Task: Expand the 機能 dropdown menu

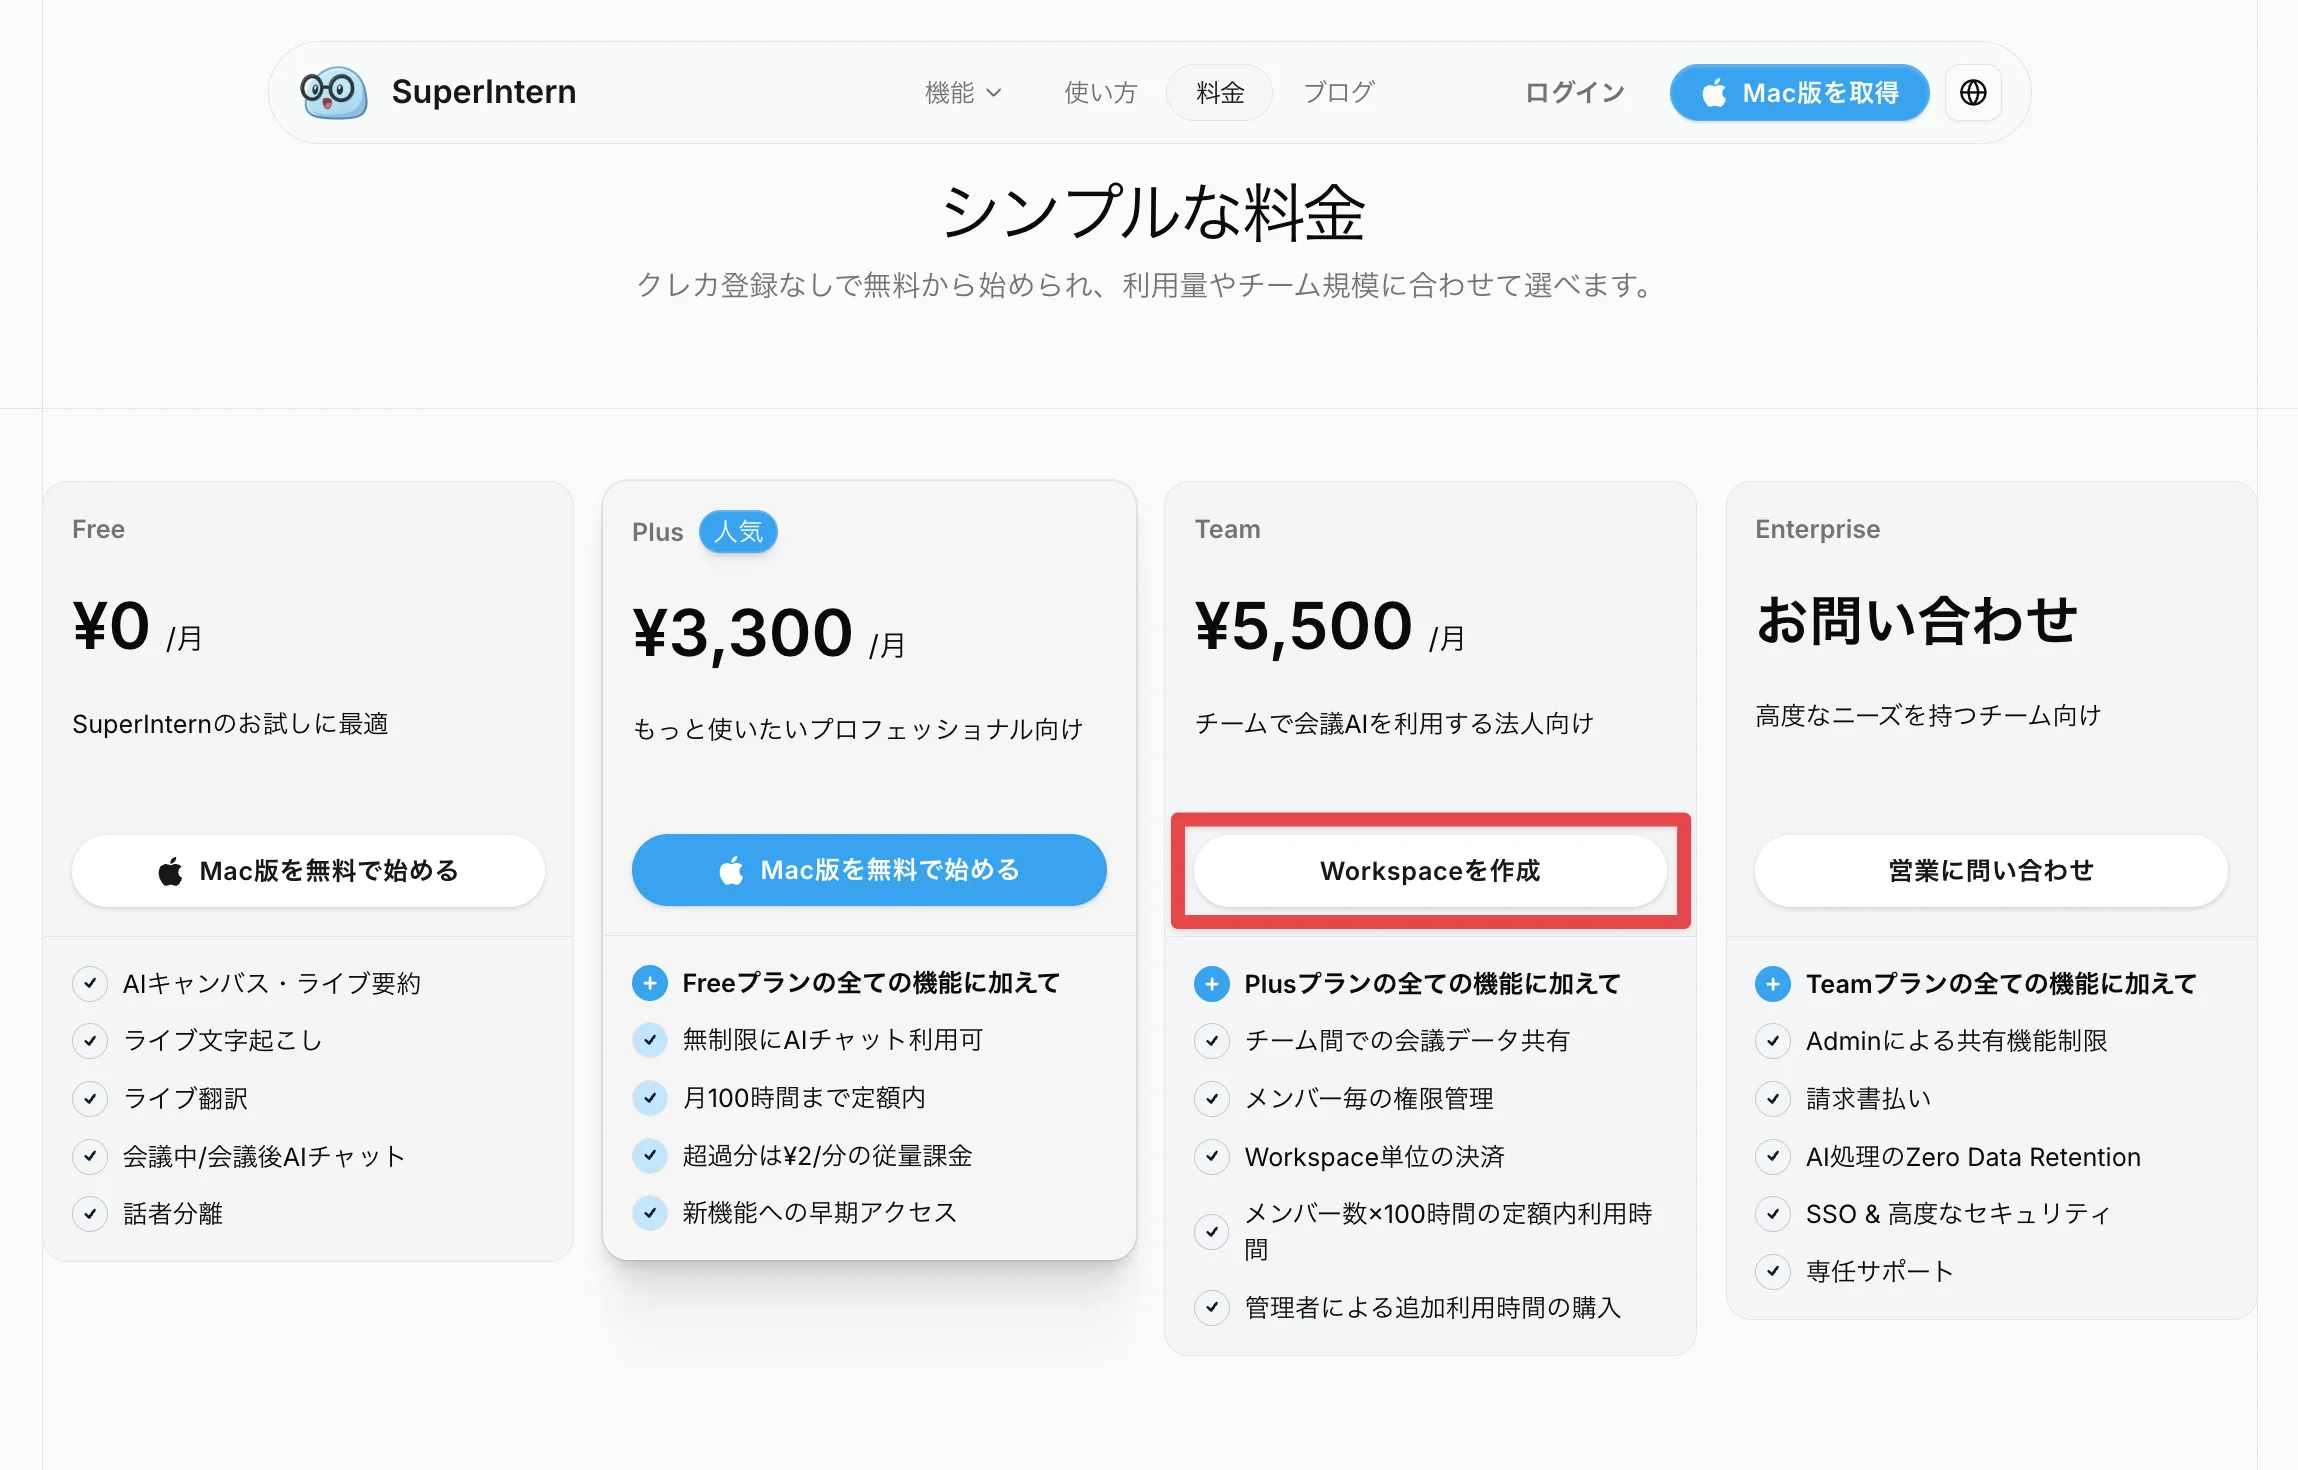Action: pyautogui.click(x=963, y=93)
